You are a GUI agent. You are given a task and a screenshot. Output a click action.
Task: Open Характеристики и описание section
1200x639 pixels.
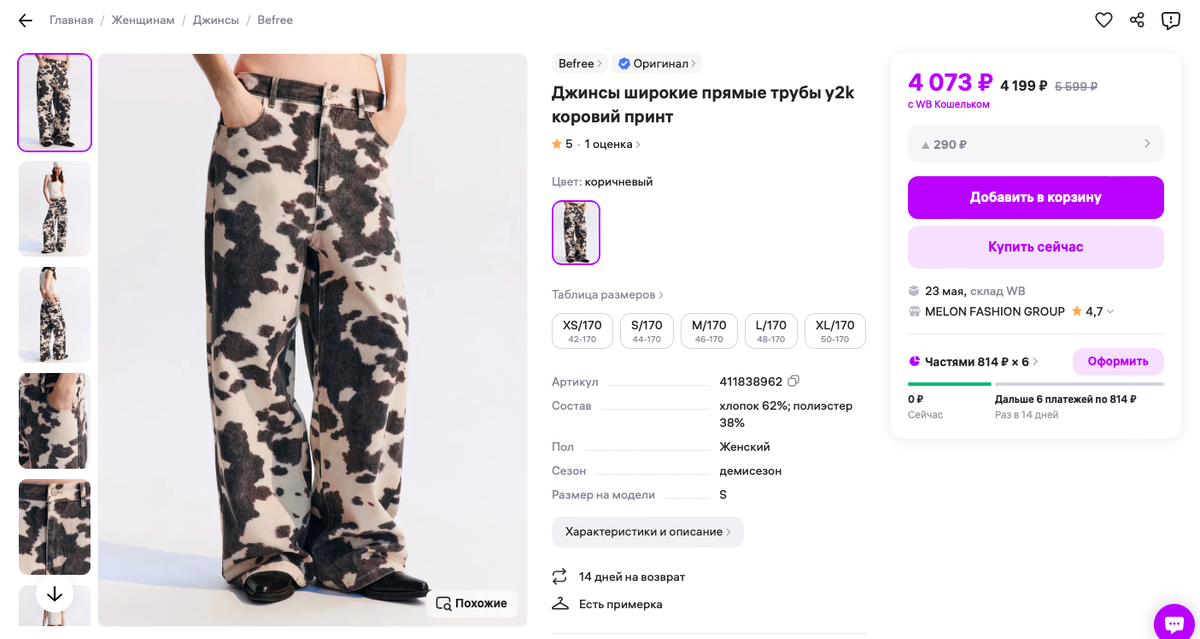click(x=648, y=531)
